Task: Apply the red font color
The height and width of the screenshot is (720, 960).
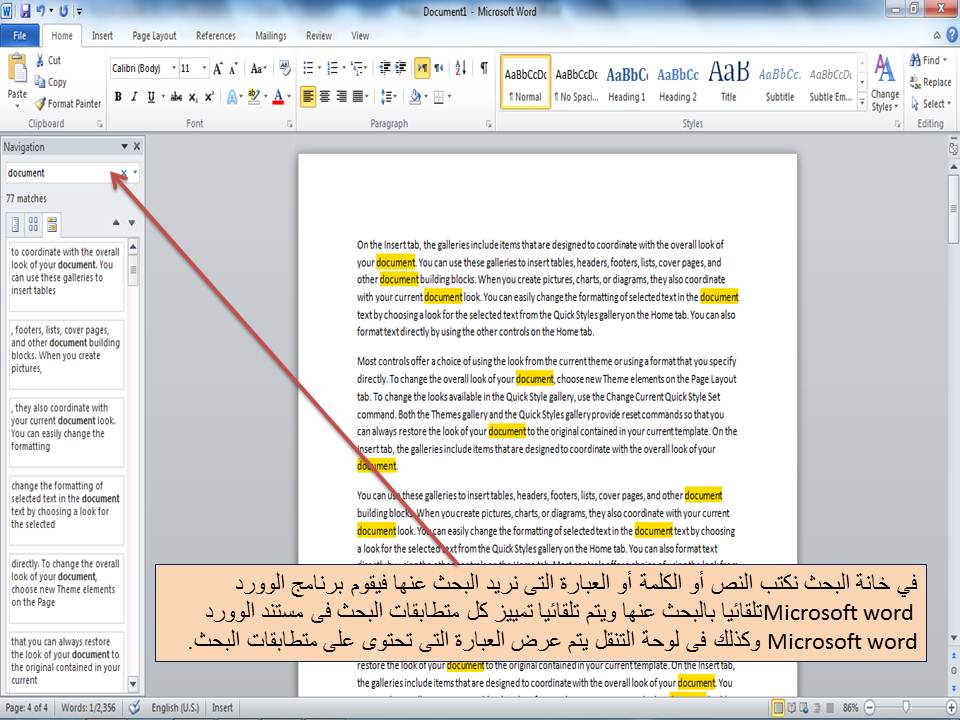Action: (278, 97)
